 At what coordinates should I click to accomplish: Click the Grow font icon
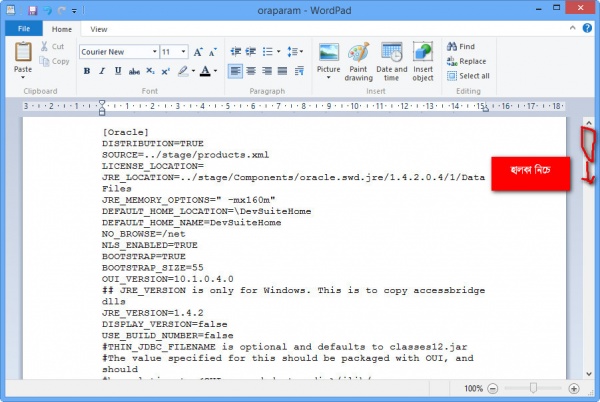(198, 52)
